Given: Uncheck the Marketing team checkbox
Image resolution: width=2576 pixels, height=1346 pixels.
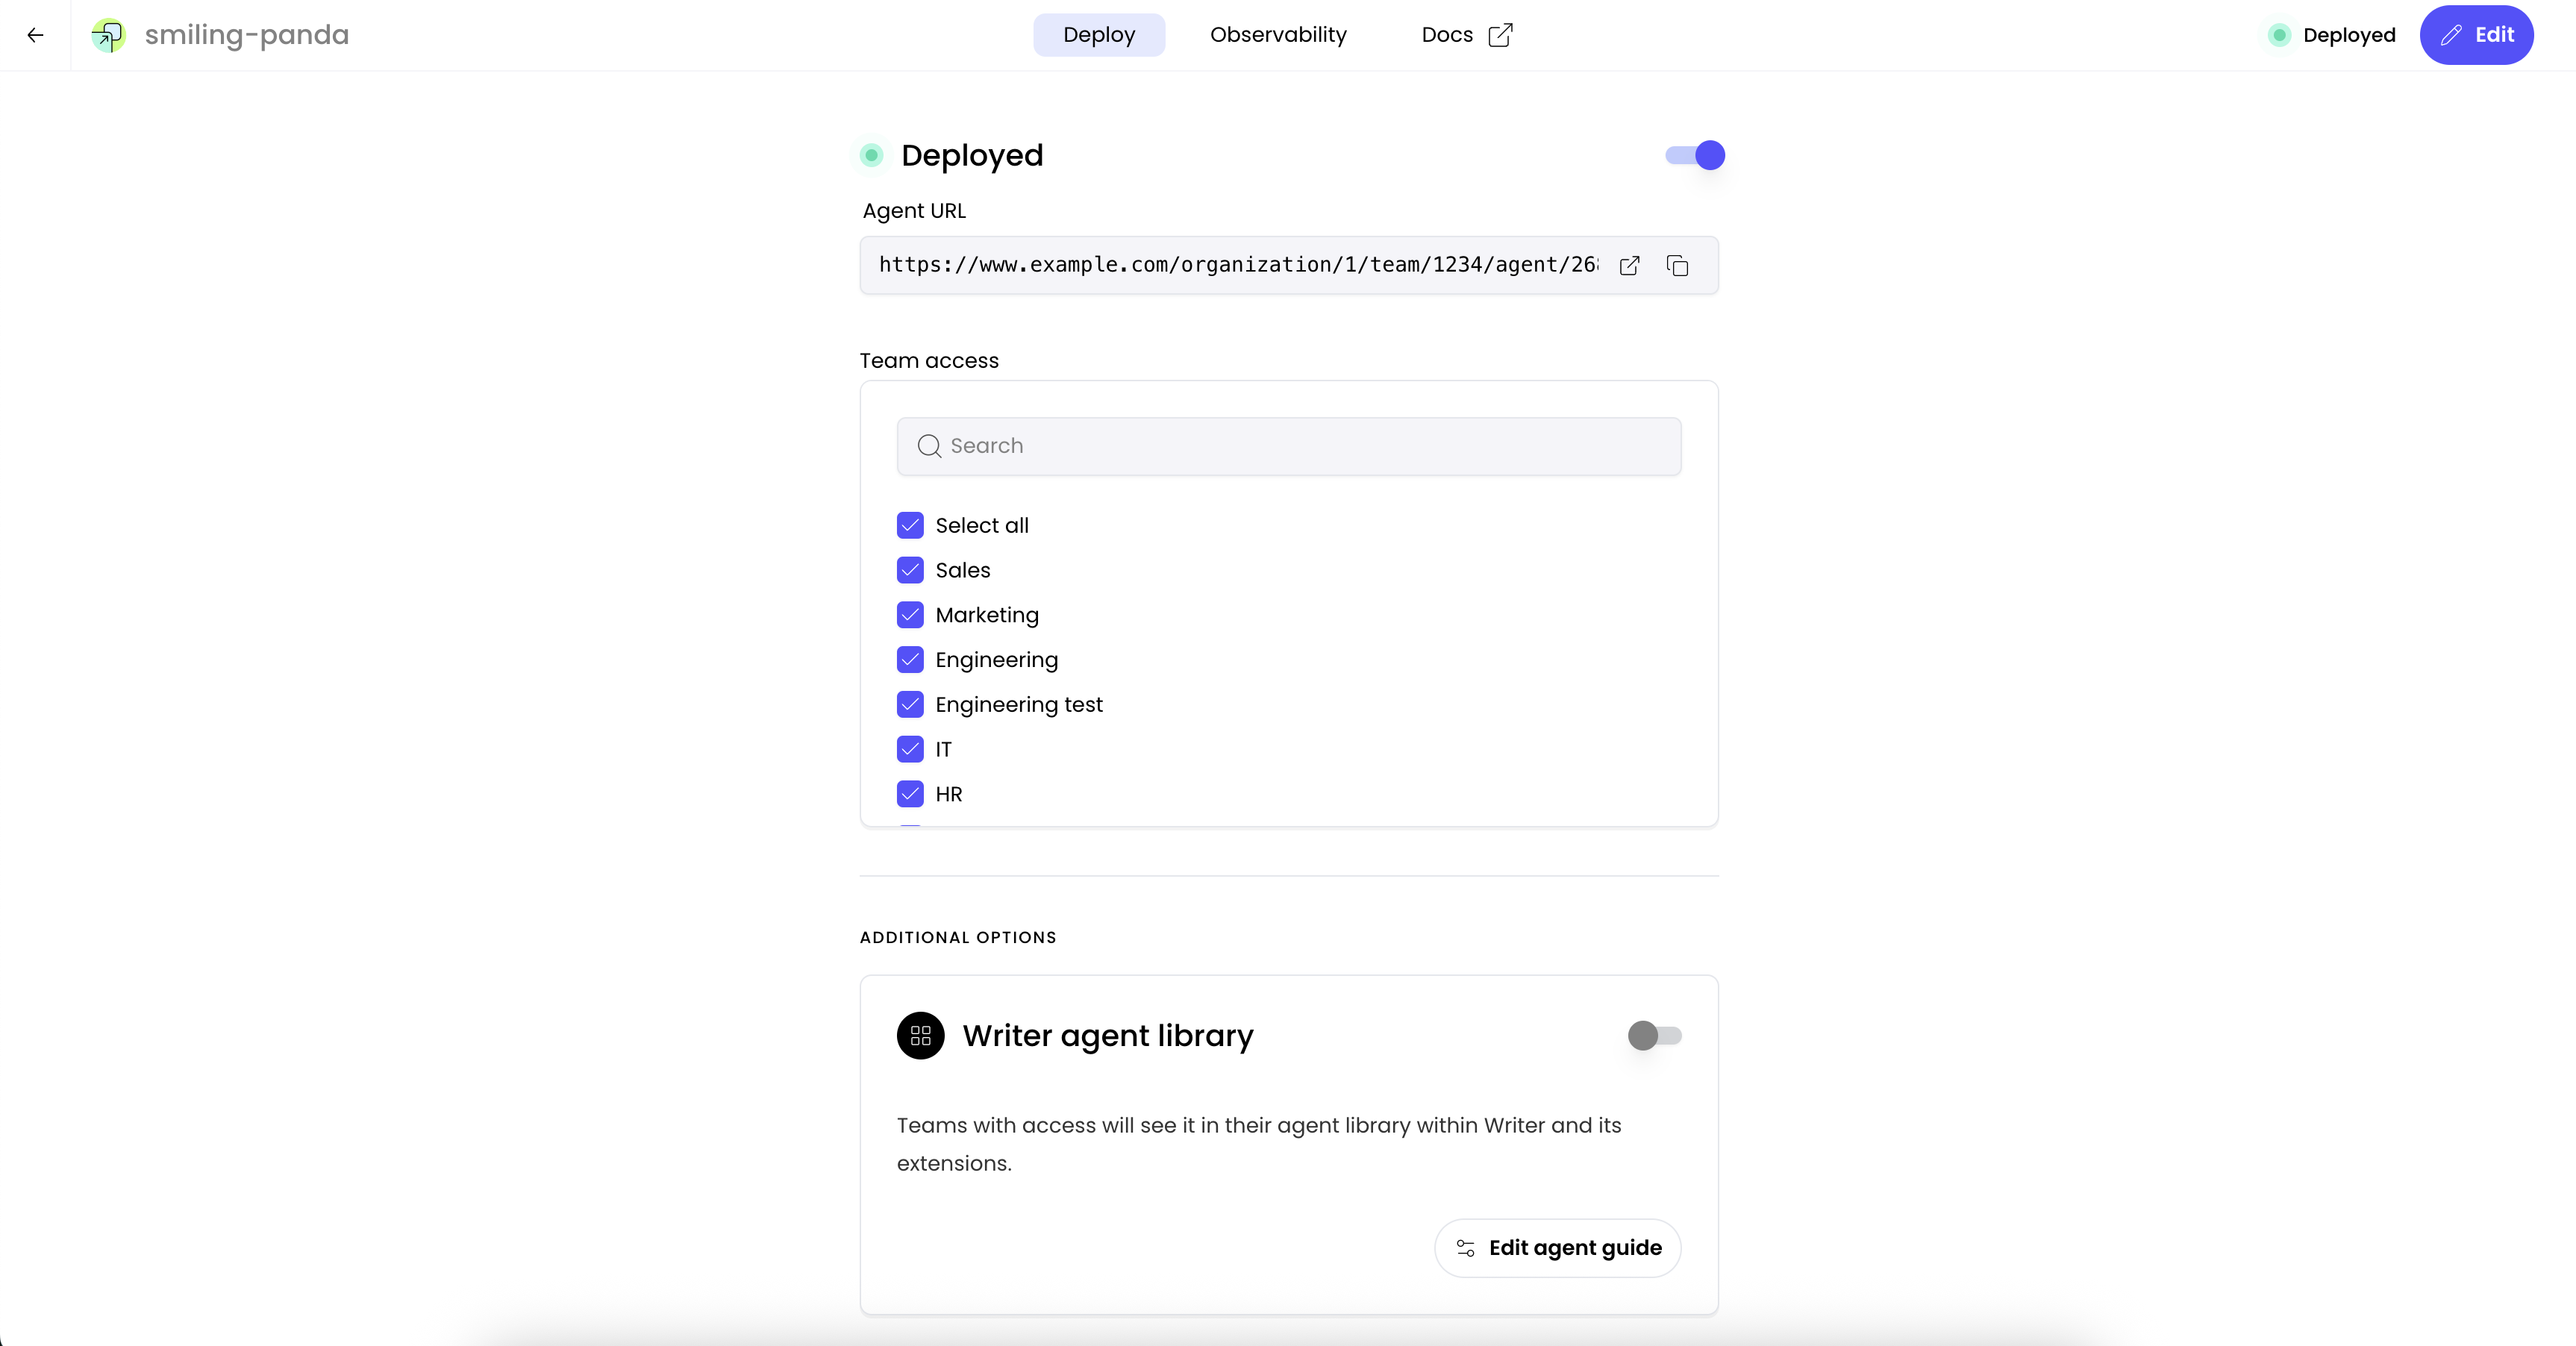Looking at the screenshot, I should pos(910,615).
